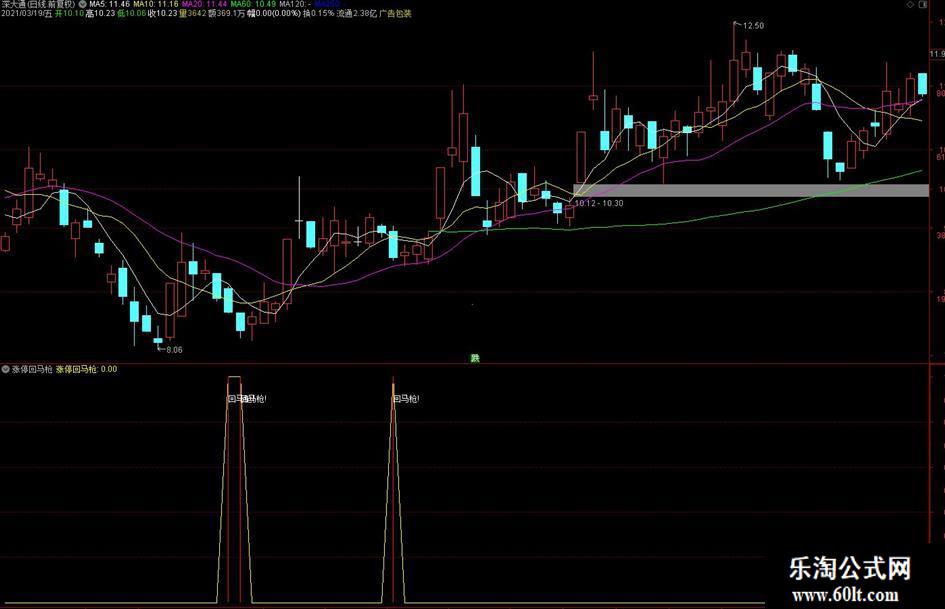Click the panel layout icon in the top-right corner

coord(923,4)
